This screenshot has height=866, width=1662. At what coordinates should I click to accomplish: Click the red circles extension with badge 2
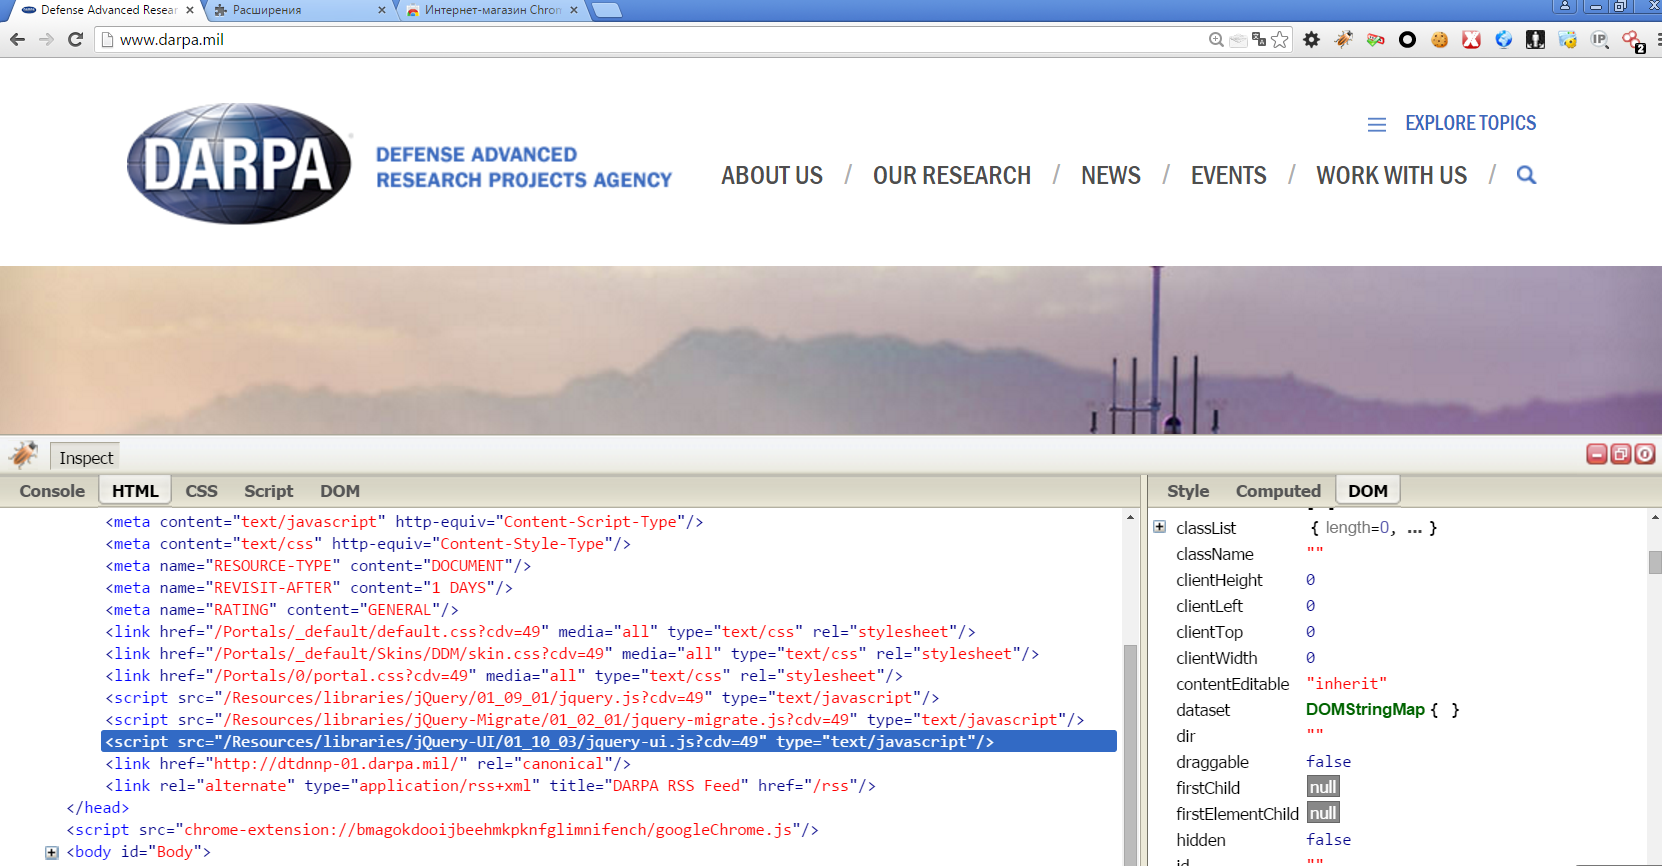pos(1633,41)
